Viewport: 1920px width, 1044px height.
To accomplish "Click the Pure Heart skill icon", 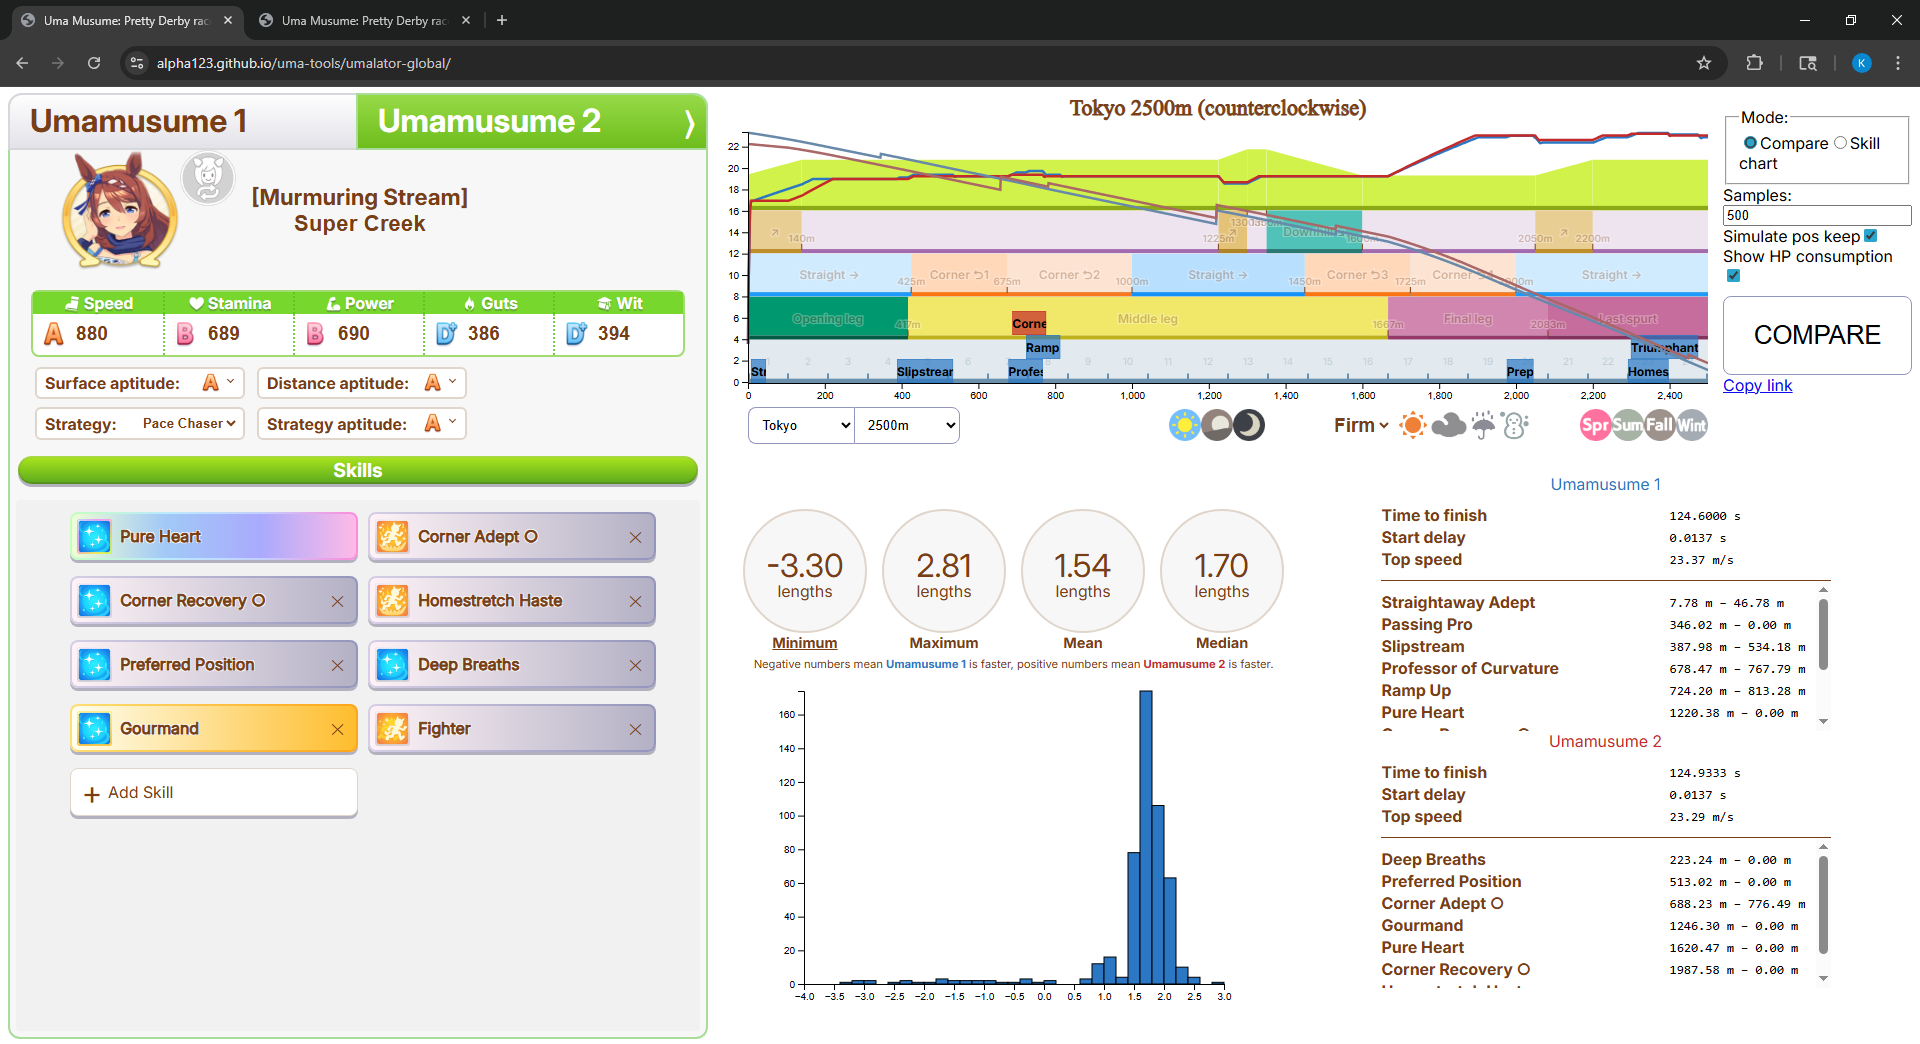I will coord(94,537).
